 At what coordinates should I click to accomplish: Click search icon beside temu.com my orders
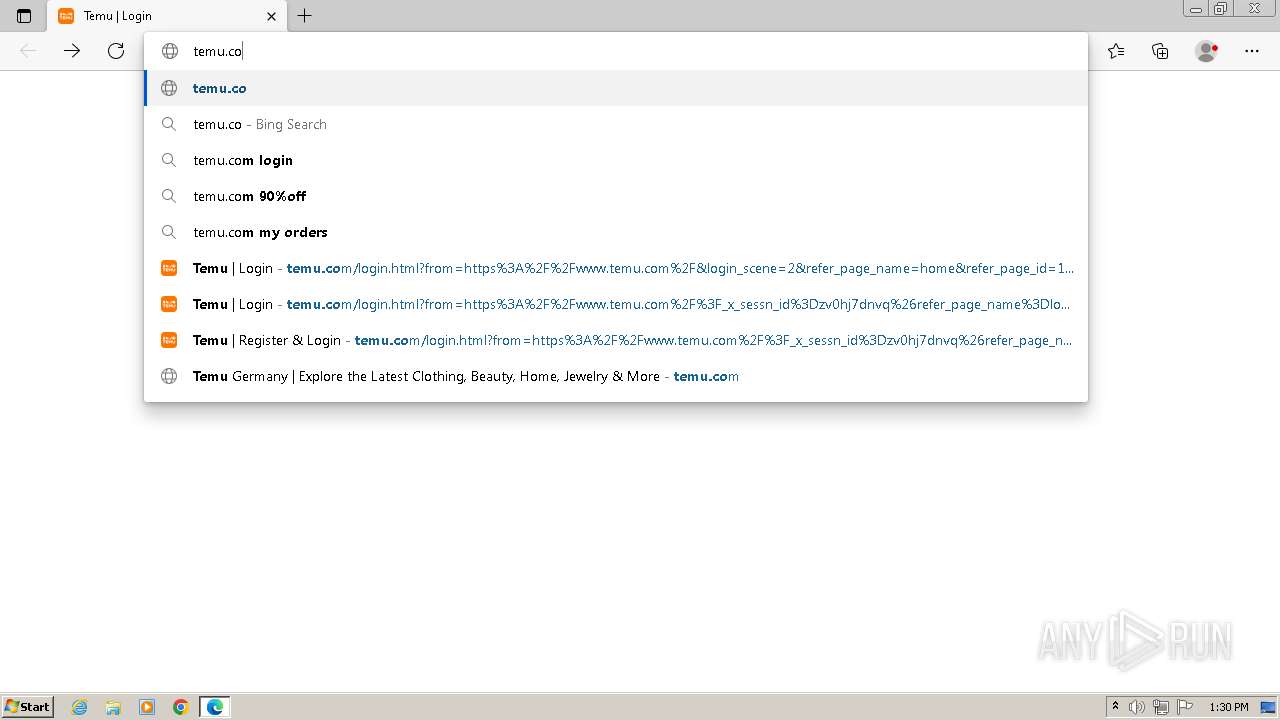(x=169, y=232)
